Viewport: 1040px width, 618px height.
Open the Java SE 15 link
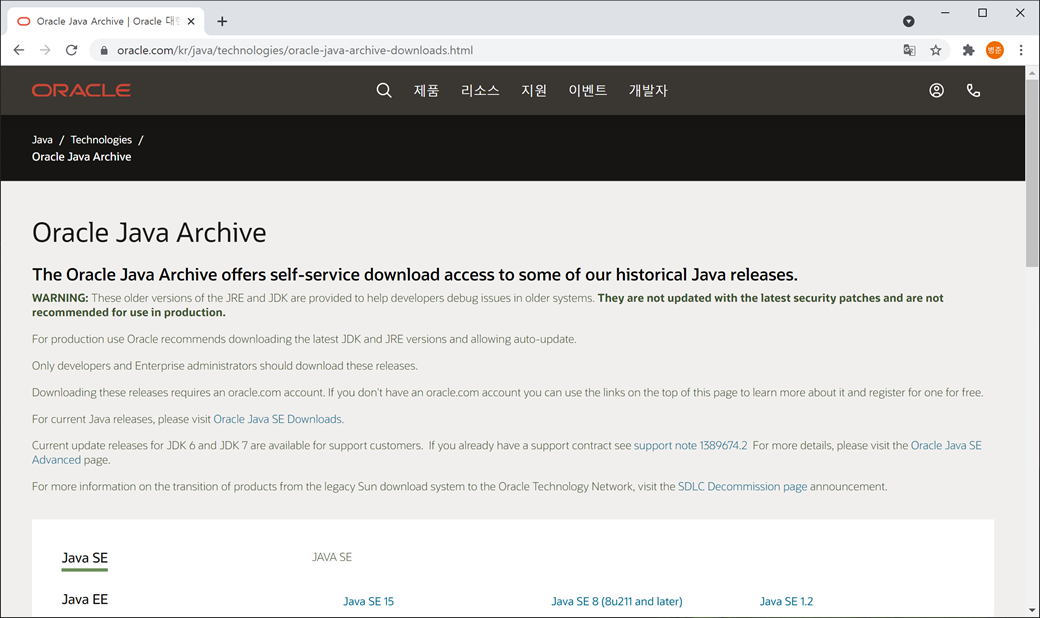[x=368, y=601]
